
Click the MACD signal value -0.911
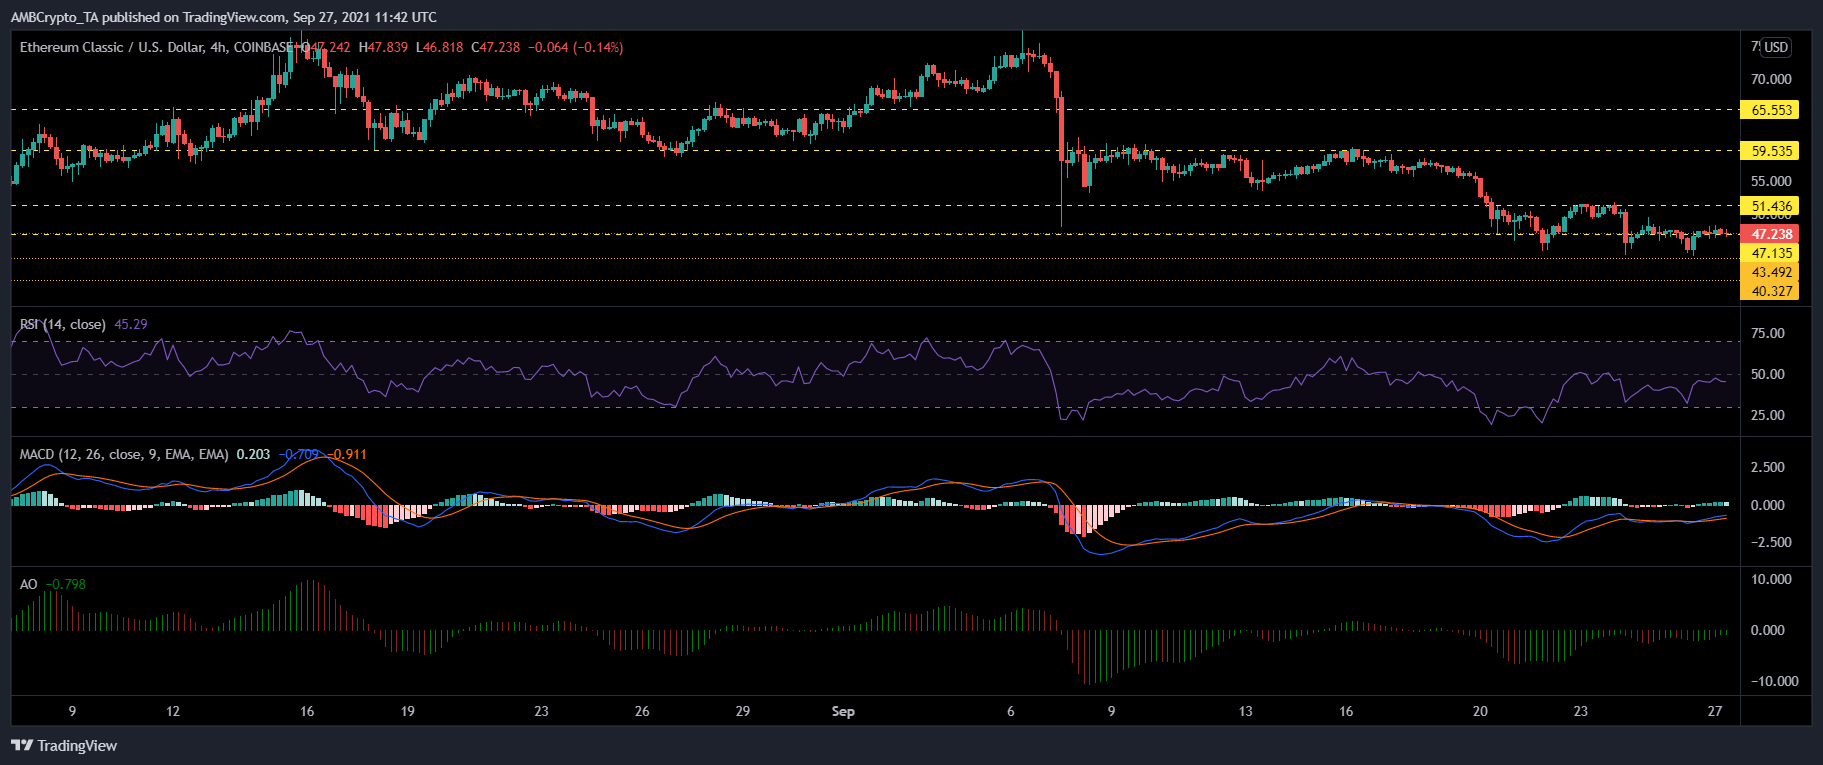[348, 454]
